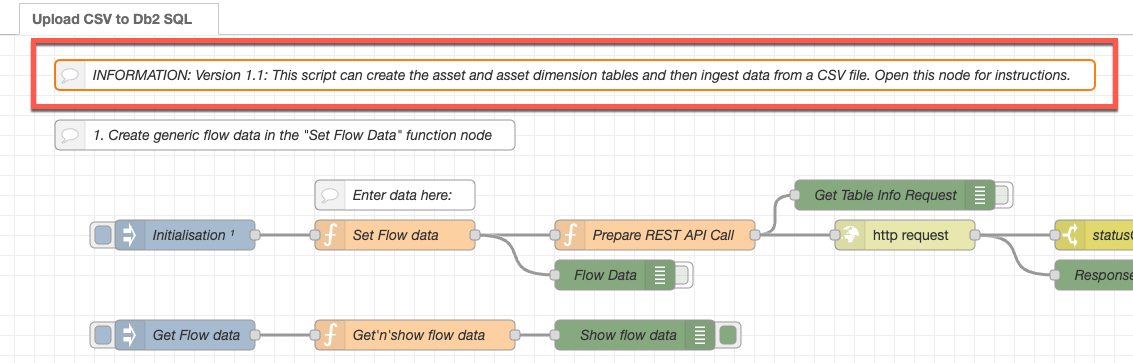
Task: Trigger the Get Flow data inject button
Action: pos(103,335)
